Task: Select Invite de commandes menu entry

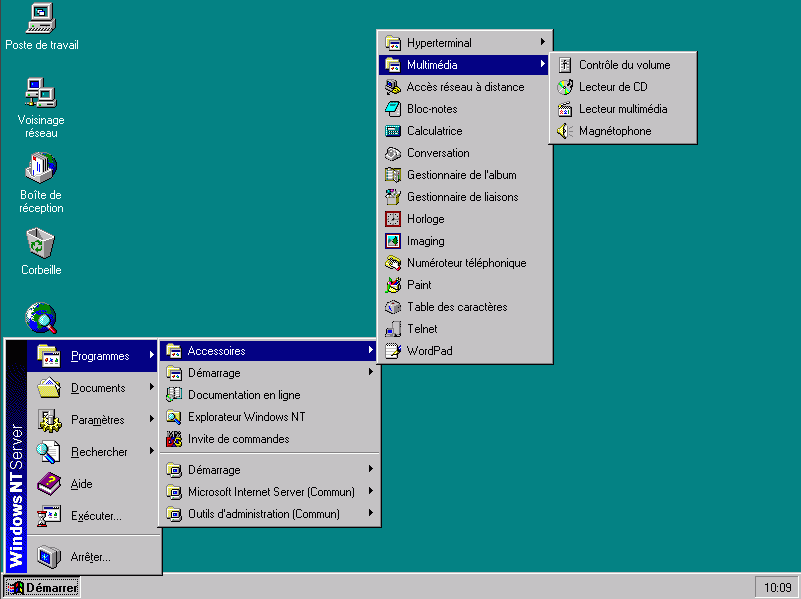Action: [x=238, y=439]
